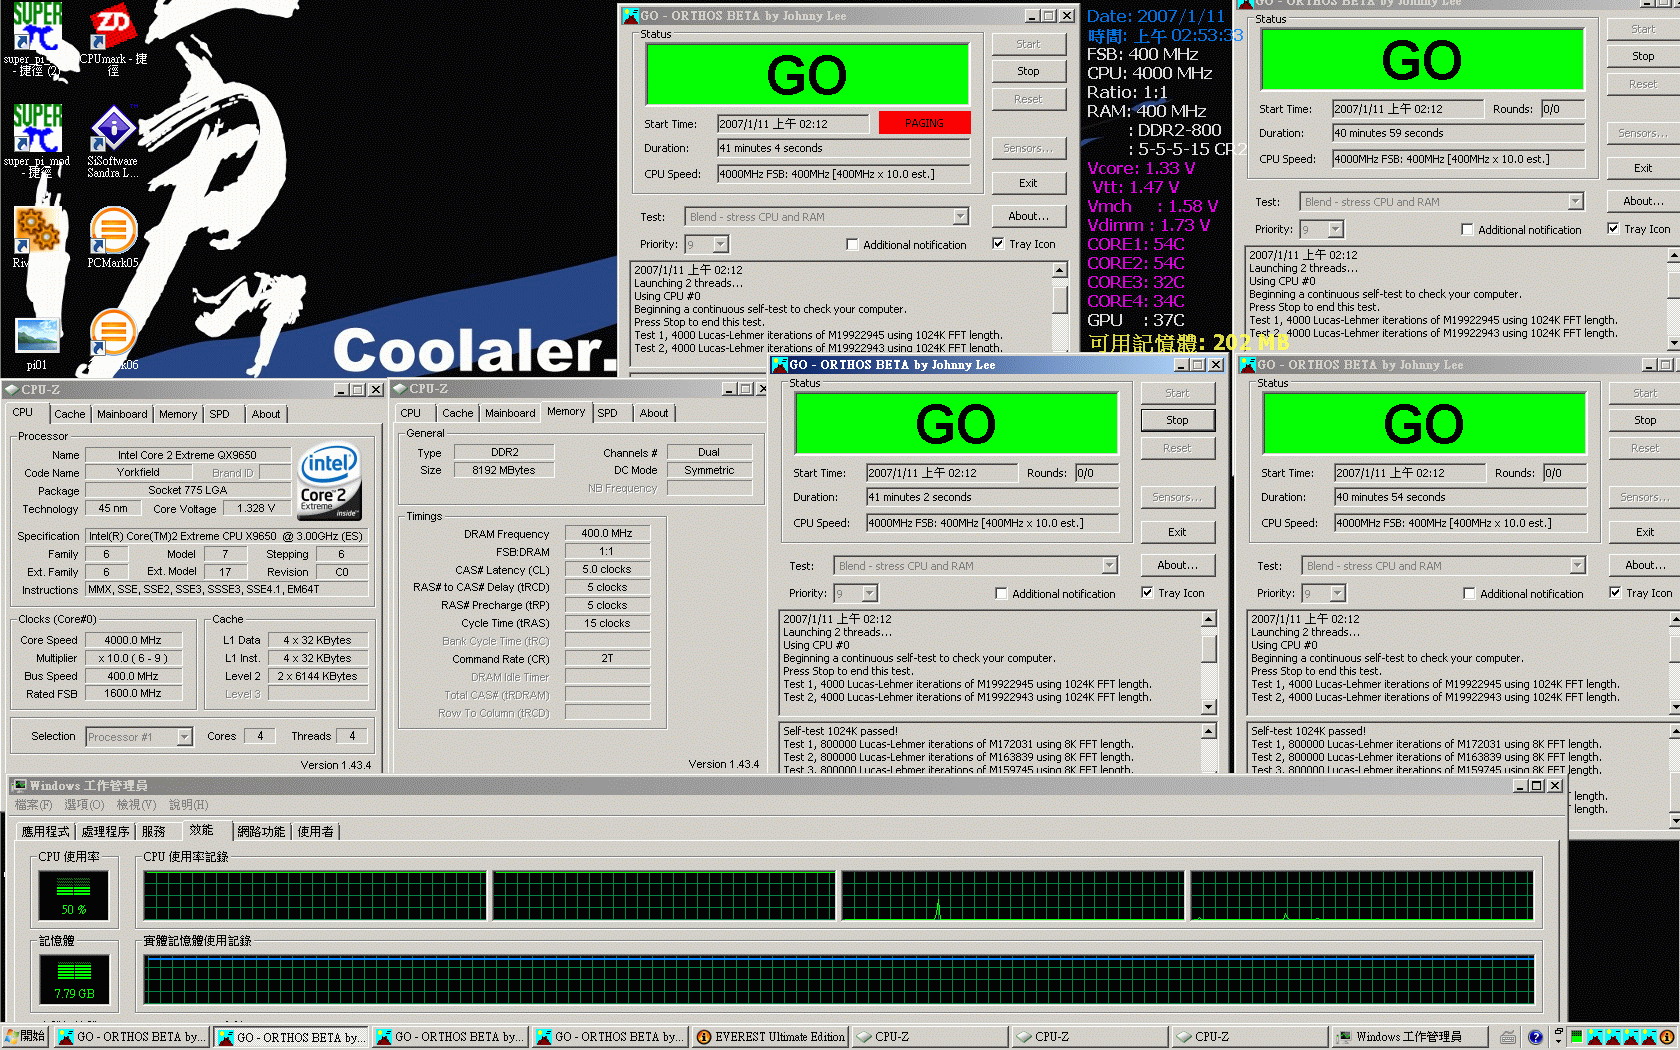Image resolution: width=1680 pixels, height=1050 pixels.
Task: Expand Priority dropdown in 40m54s ORTHOS window
Action: 1338,593
